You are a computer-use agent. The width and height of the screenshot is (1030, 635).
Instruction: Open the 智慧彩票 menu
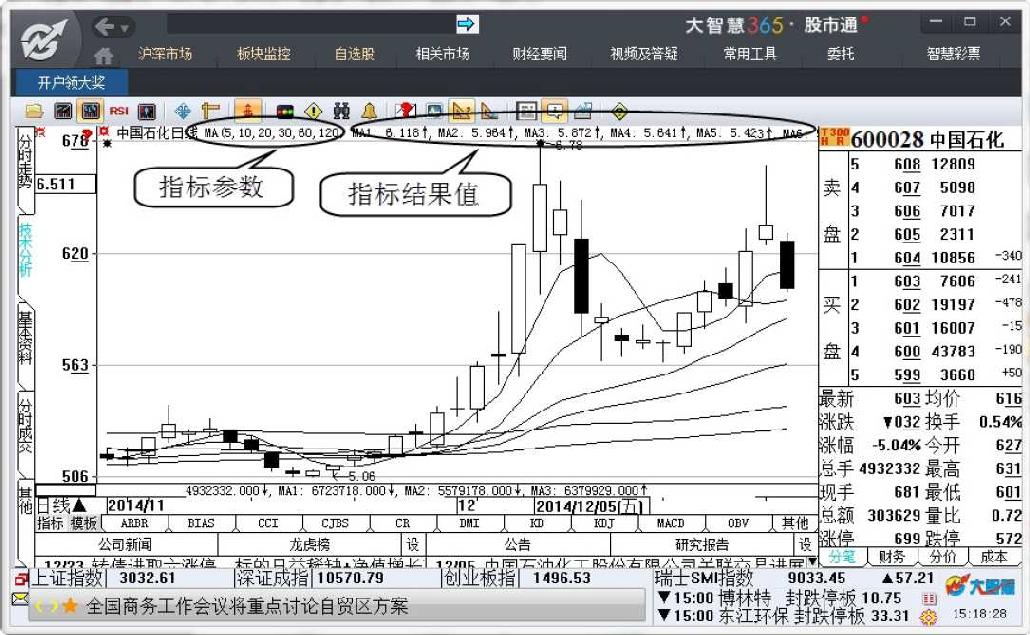click(953, 54)
